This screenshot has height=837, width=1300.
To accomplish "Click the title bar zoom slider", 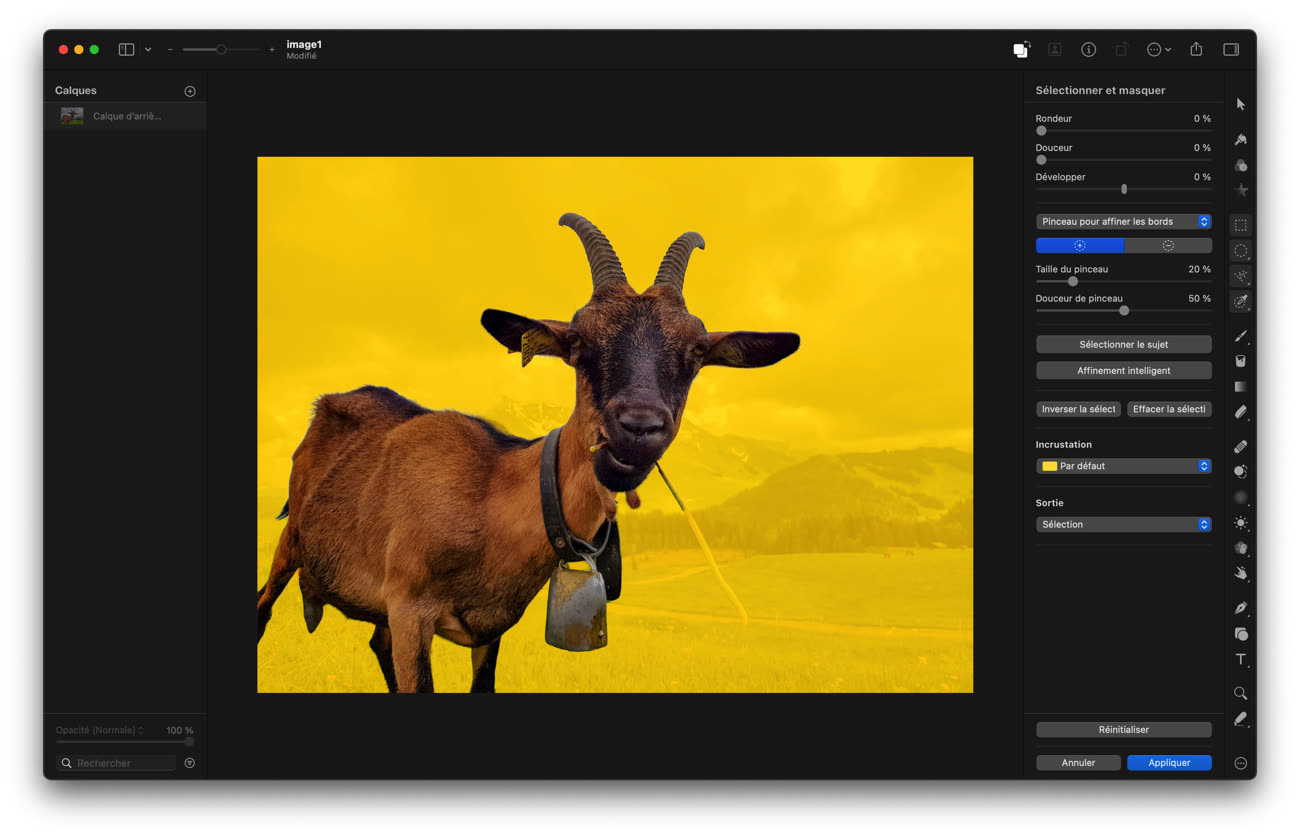I will coord(220,49).
